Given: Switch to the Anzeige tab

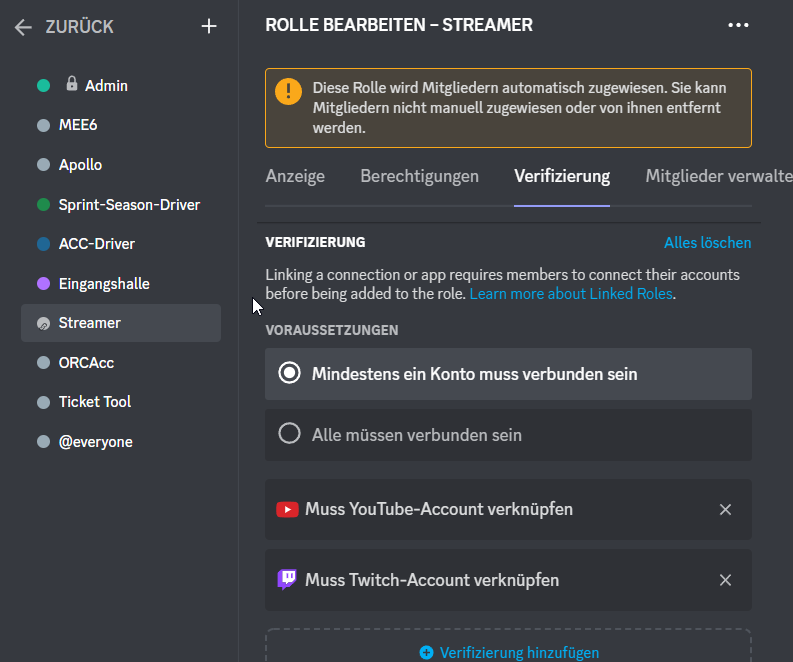Looking at the screenshot, I should point(295,177).
